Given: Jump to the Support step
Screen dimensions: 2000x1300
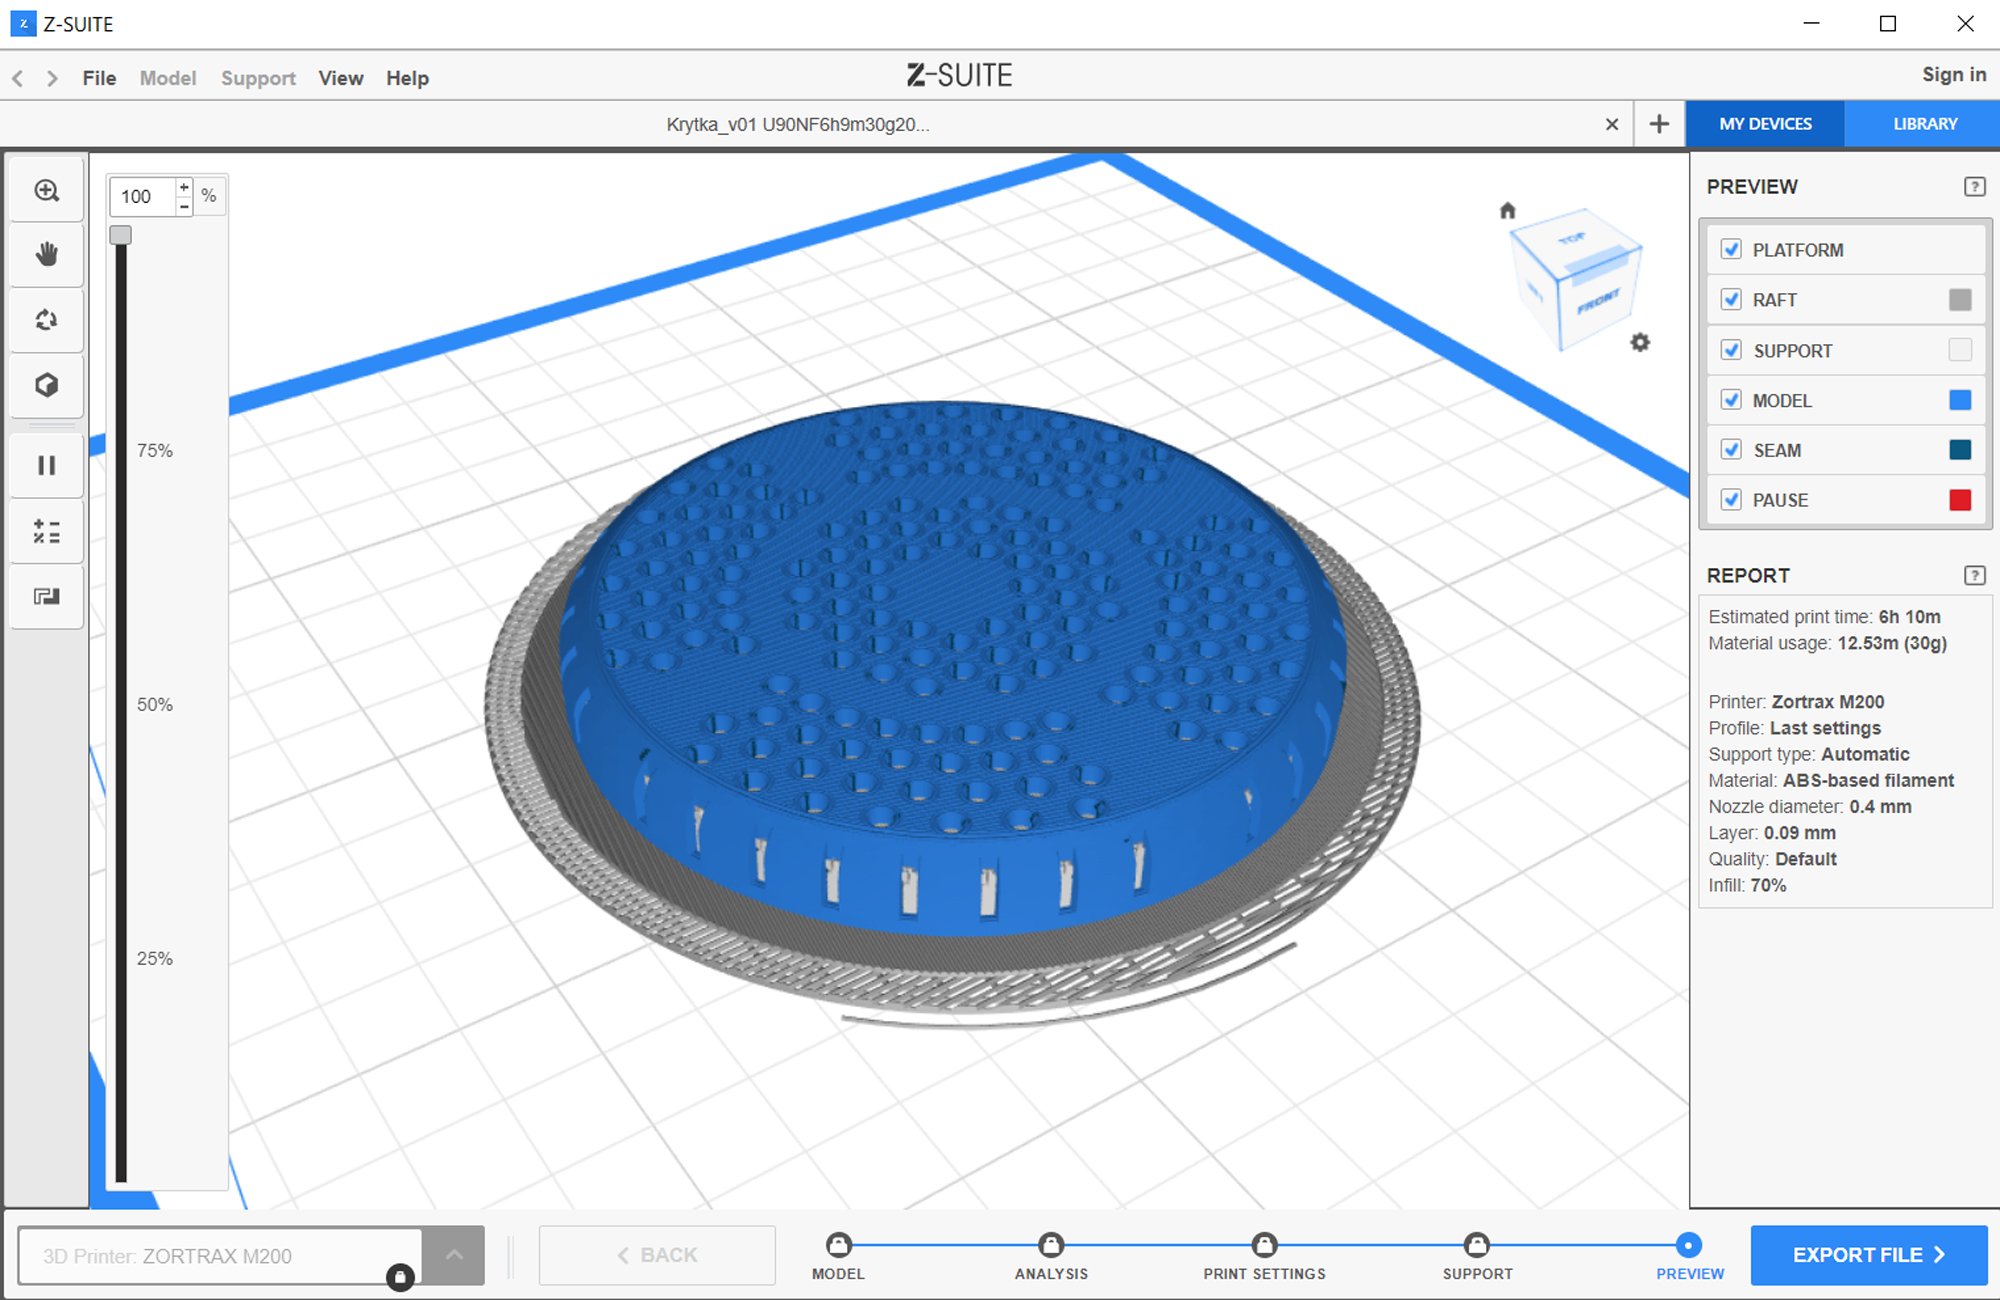Looking at the screenshot, I should click(x=1477, y=1245).
